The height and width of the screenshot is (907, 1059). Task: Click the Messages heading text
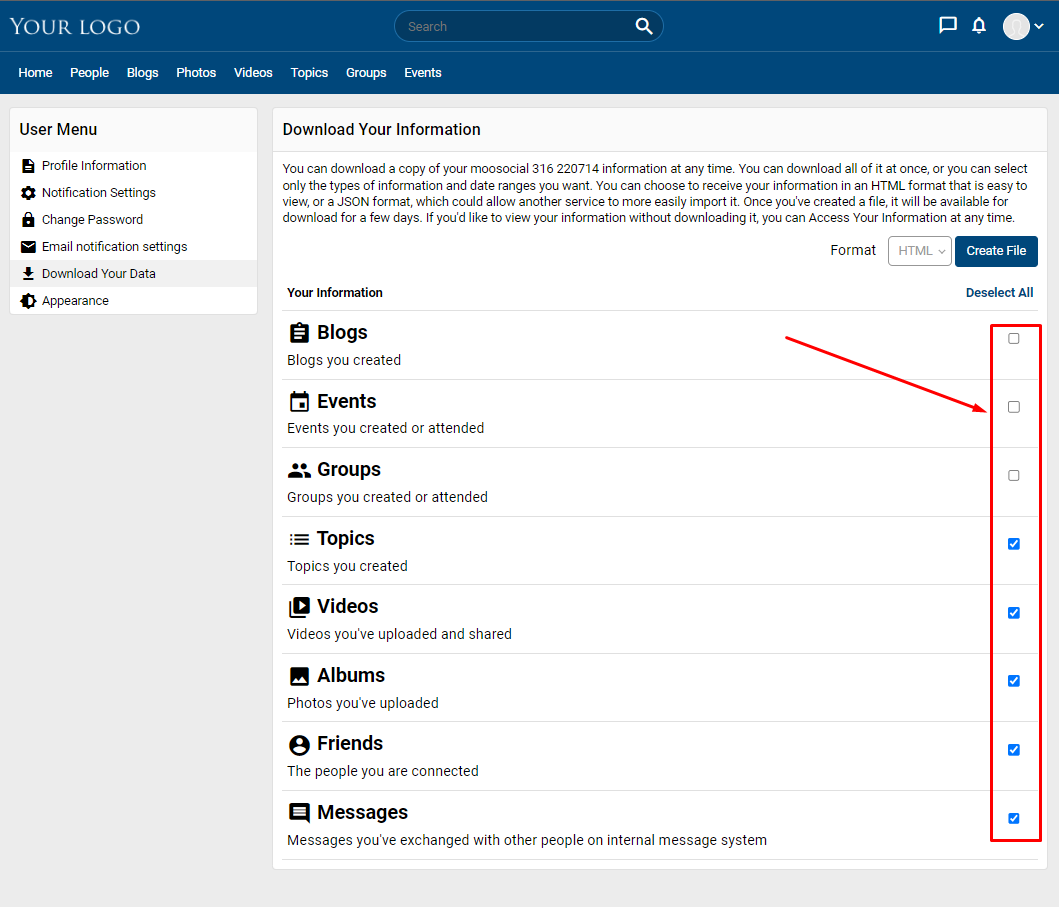click(363, 812)
